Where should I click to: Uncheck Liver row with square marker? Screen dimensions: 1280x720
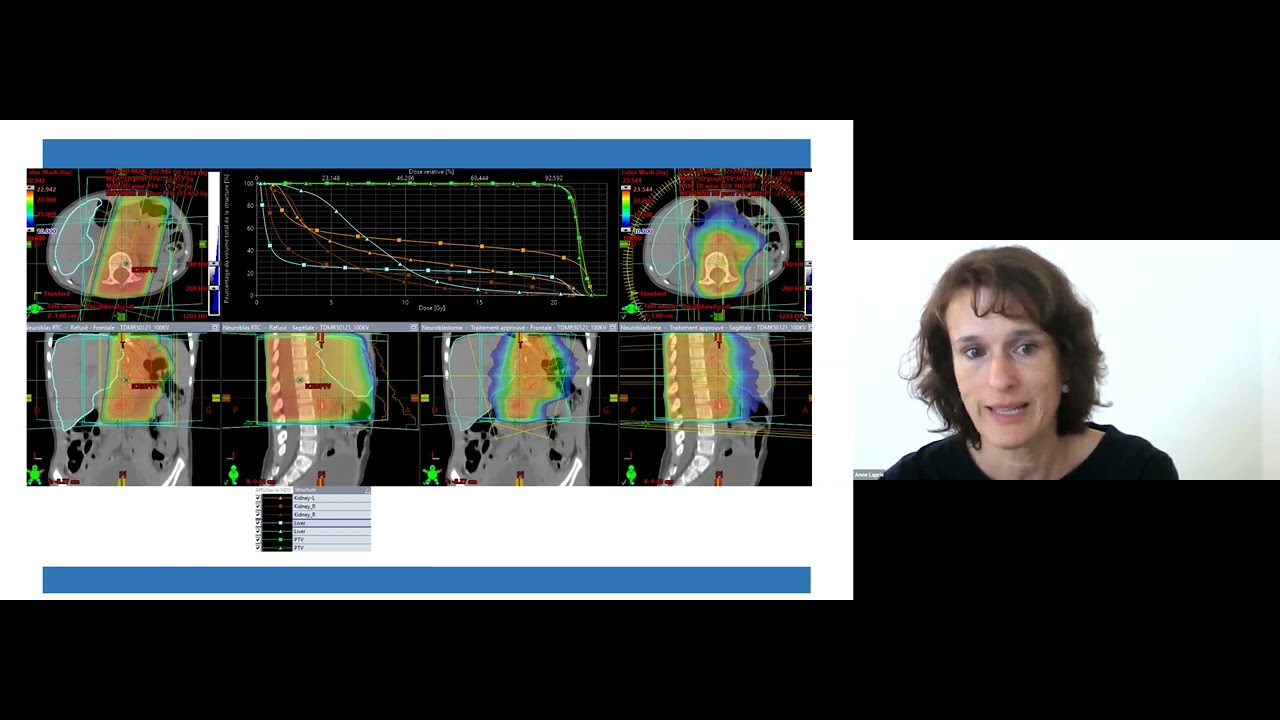pyautogui.click(x=258, y=523)
